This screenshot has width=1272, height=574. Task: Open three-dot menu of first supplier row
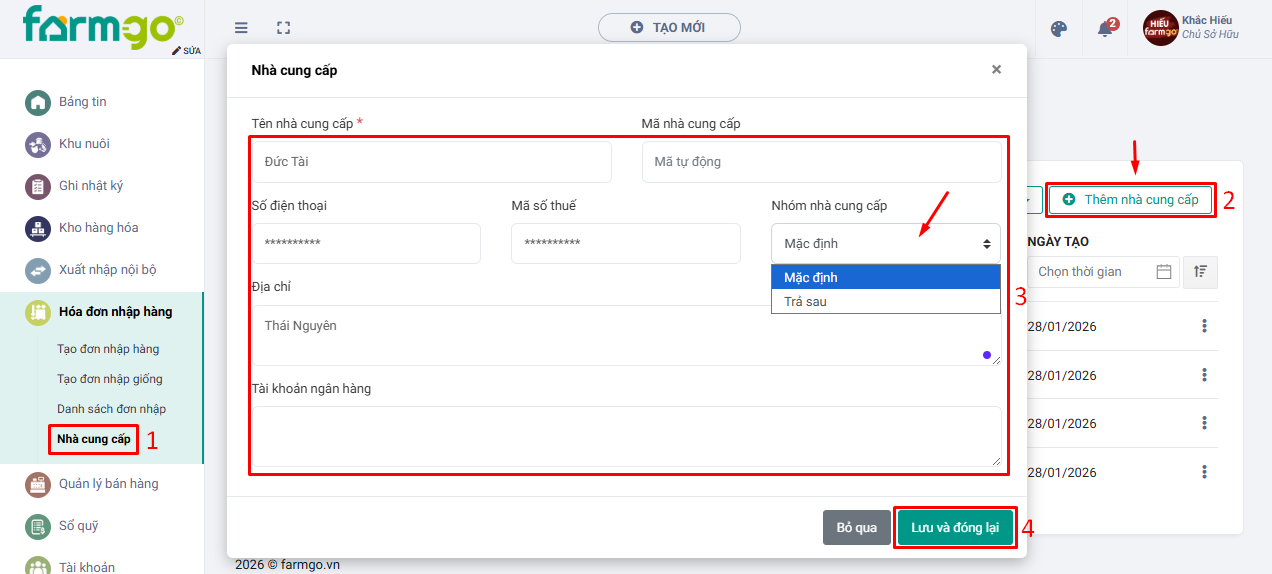[1204, 326]
